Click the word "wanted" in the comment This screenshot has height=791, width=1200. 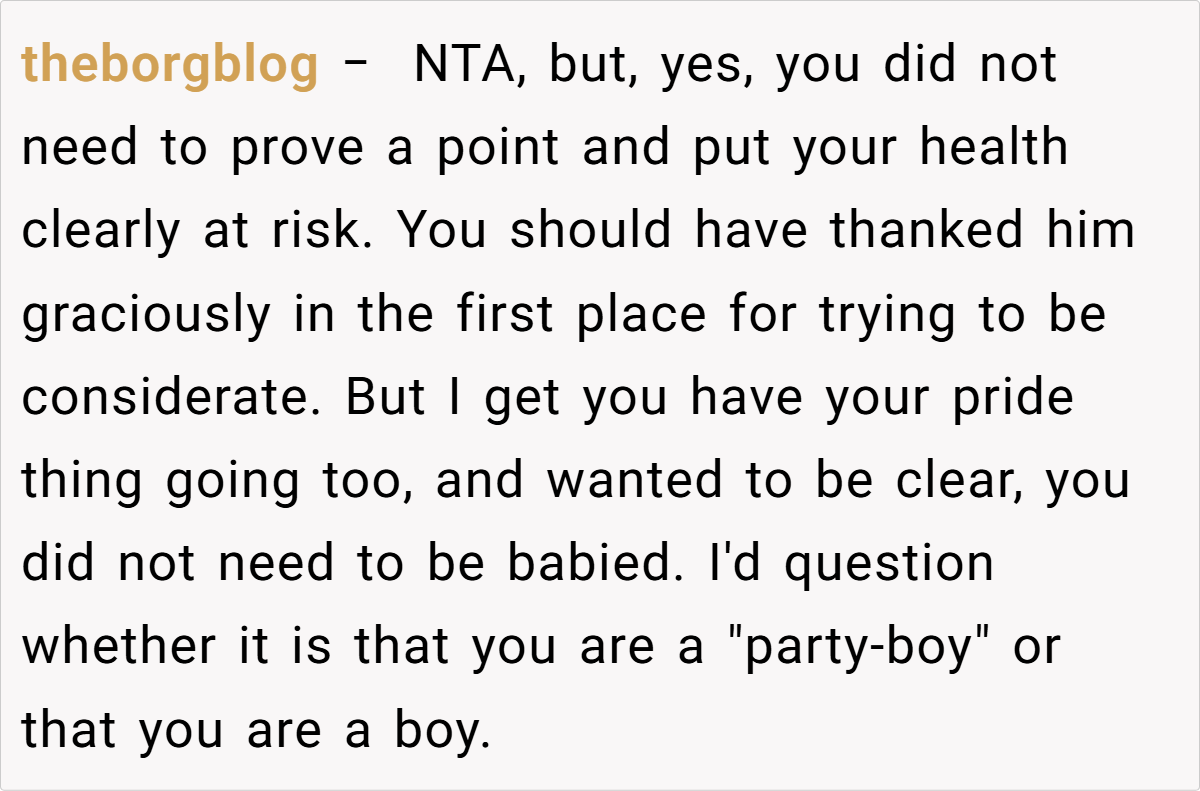pyautogui.click(x=634, y=481)
